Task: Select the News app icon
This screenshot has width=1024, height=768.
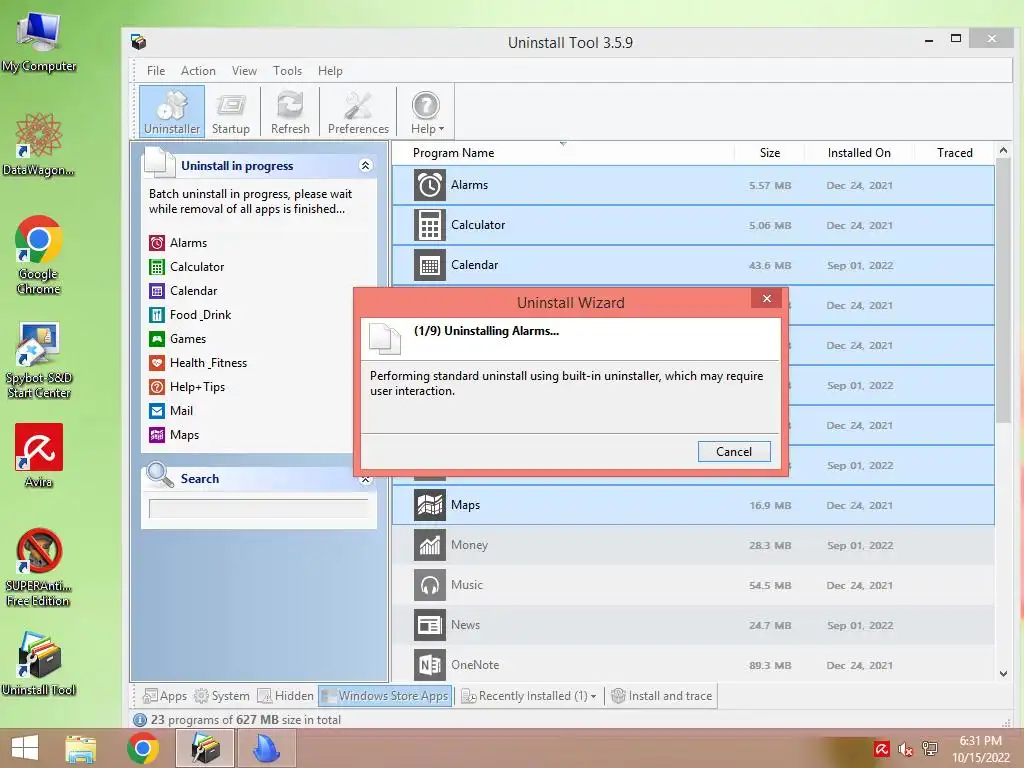Action: click(x=430, y=625)
